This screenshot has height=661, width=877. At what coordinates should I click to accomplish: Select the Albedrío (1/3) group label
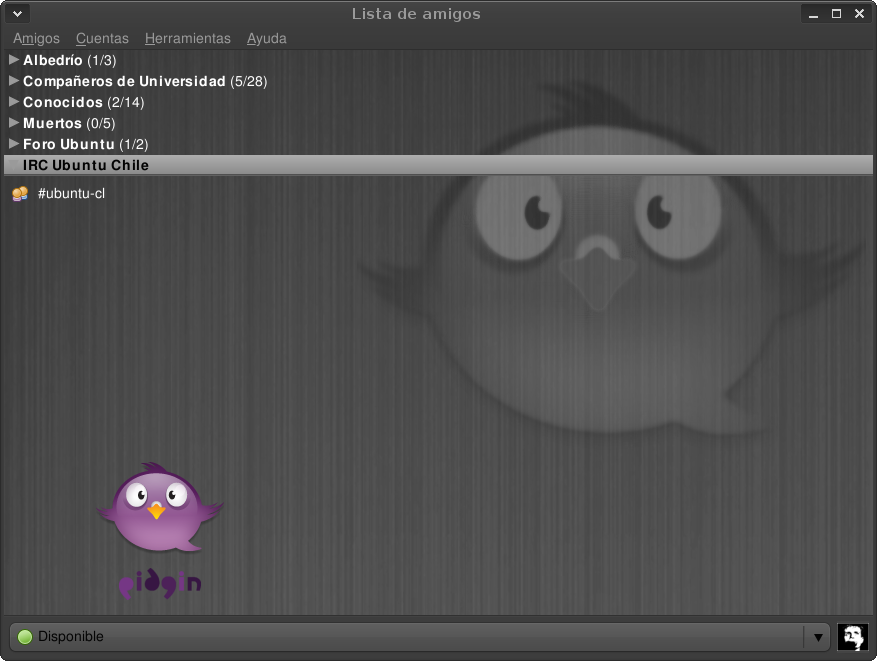pyautogui.click(x=69, y=60)
